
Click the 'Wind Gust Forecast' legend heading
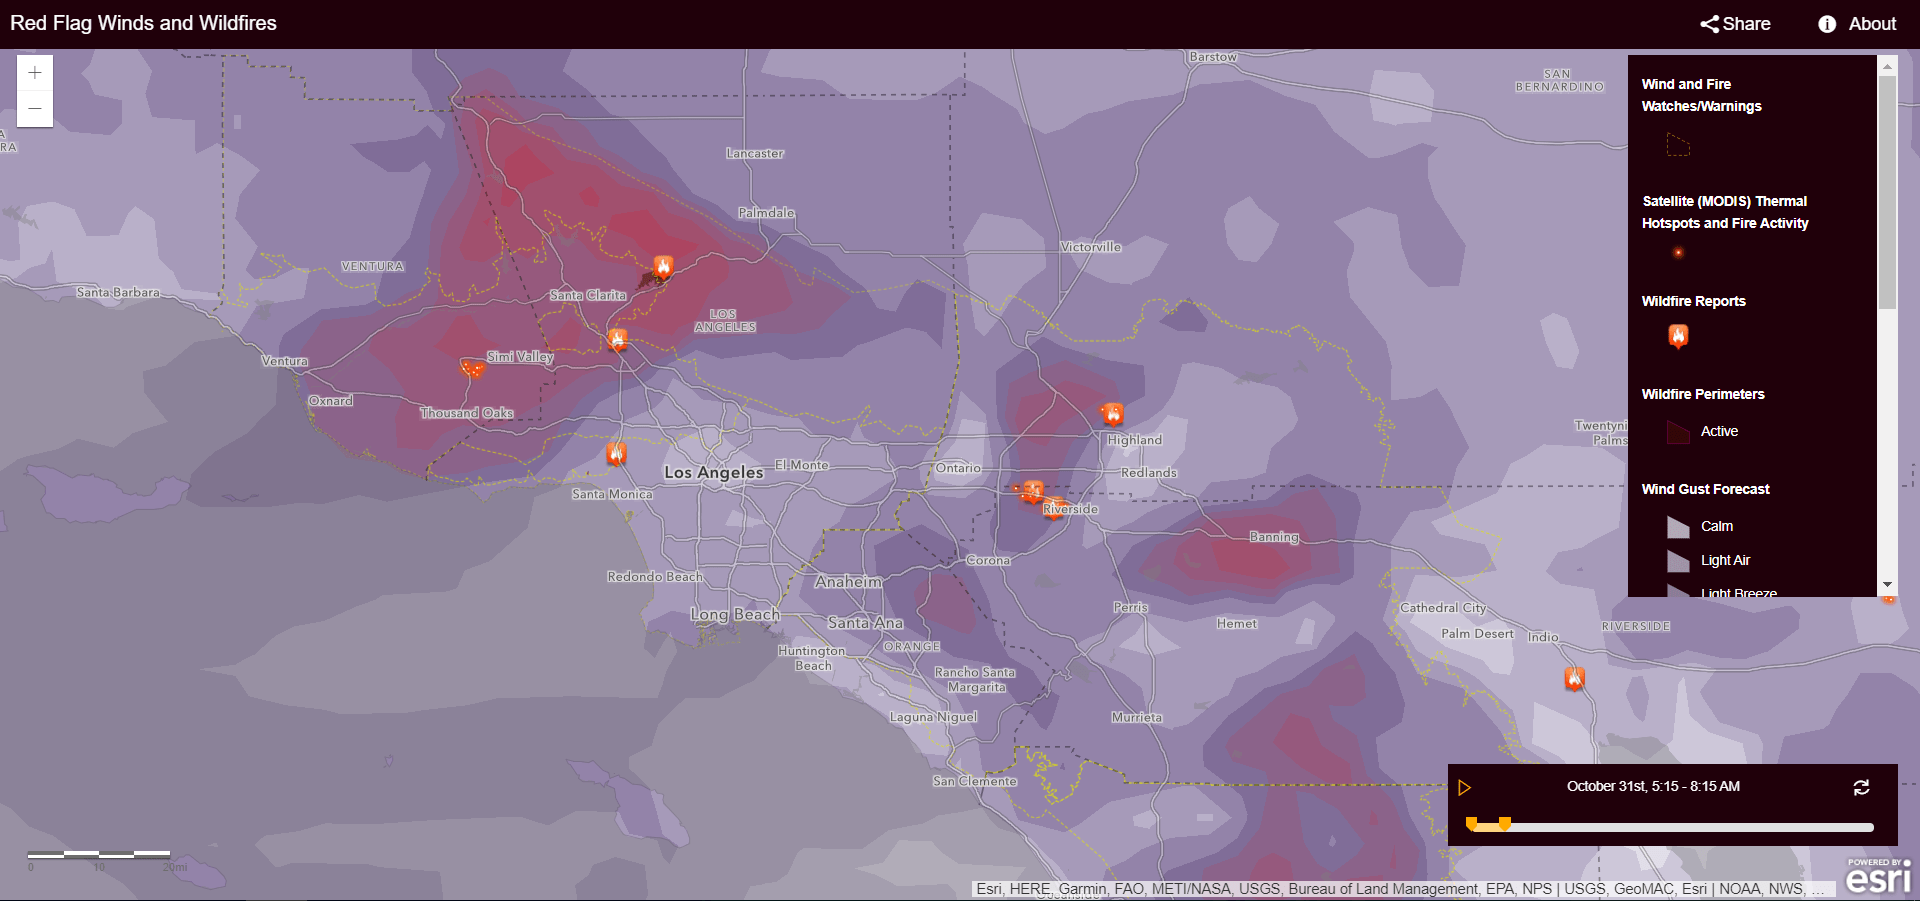[1705, 489]
